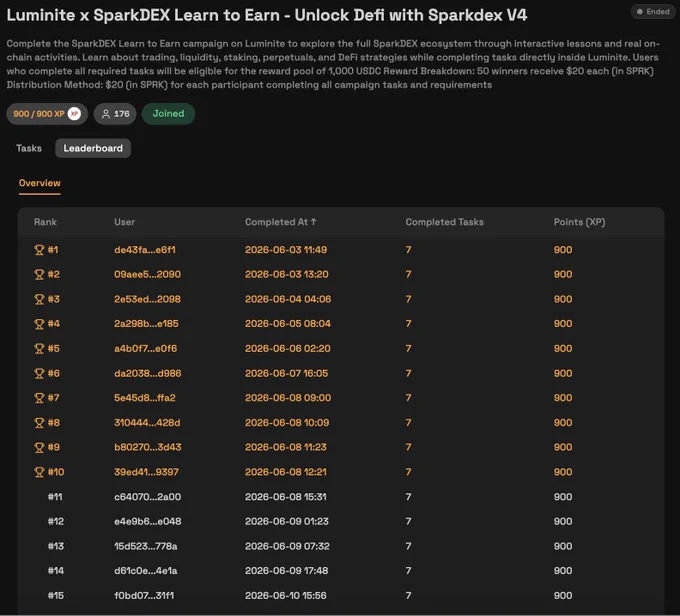680x616 pixels.
Task: Click timestamp 2026-06-03 11:49
Action: (x=286, y=250)
